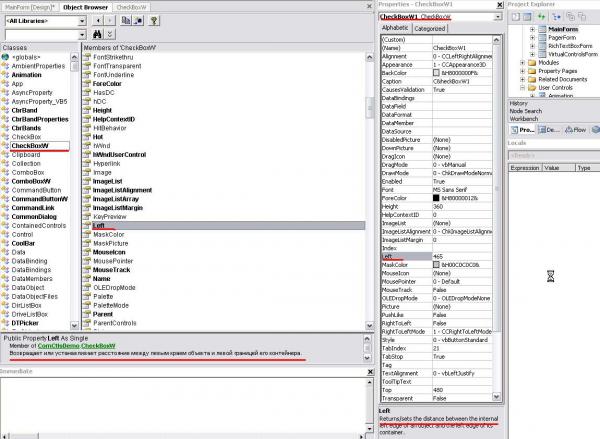This screenshot has height=439, width=600.
Task: Expand the RichTextBoxForm node
Action: point(532,46)
